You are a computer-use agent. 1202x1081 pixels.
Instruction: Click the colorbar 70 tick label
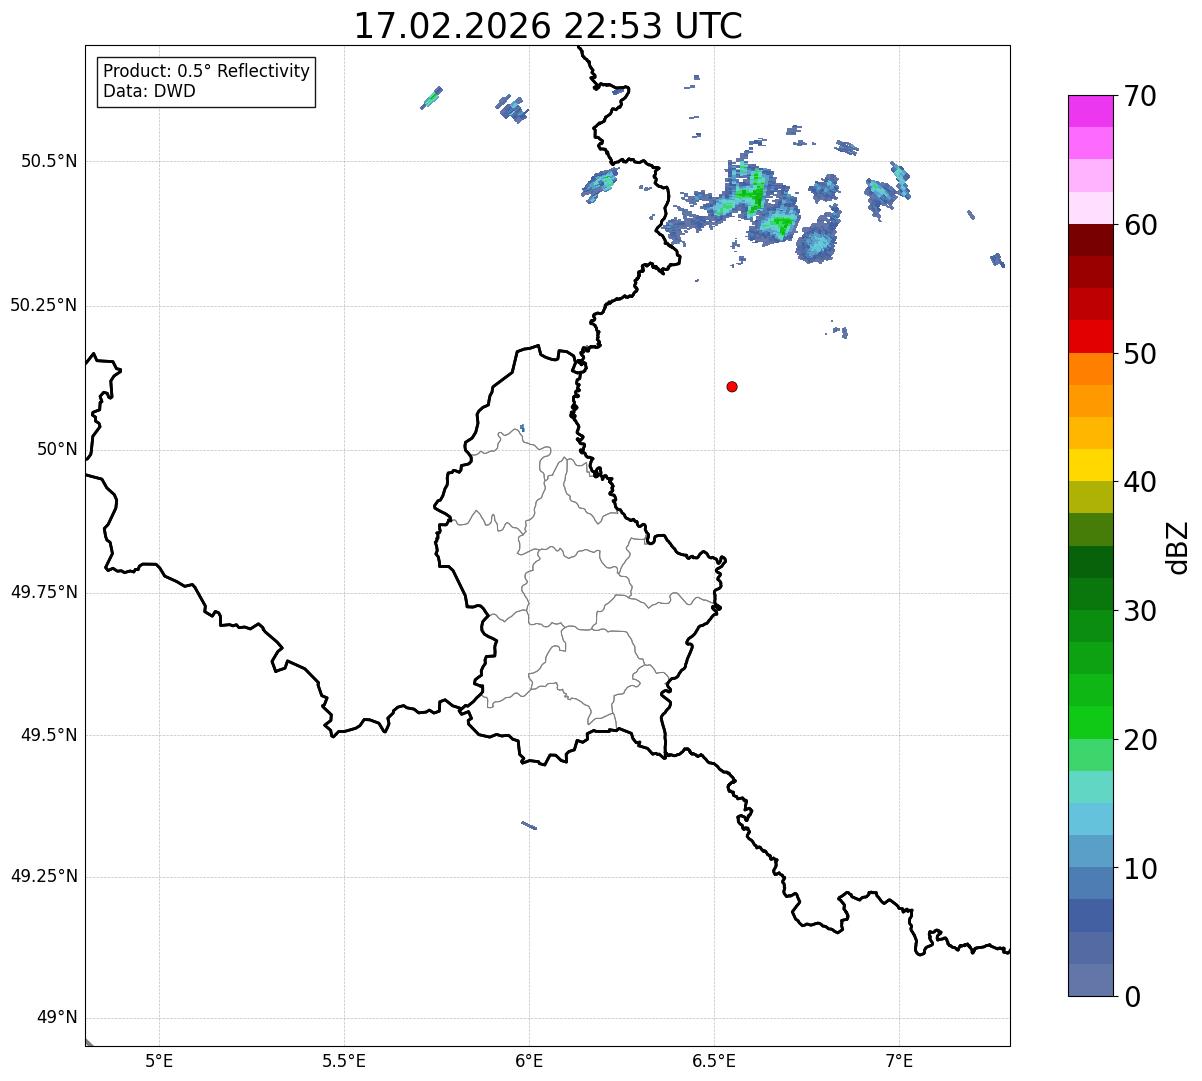pos(1140,96)
